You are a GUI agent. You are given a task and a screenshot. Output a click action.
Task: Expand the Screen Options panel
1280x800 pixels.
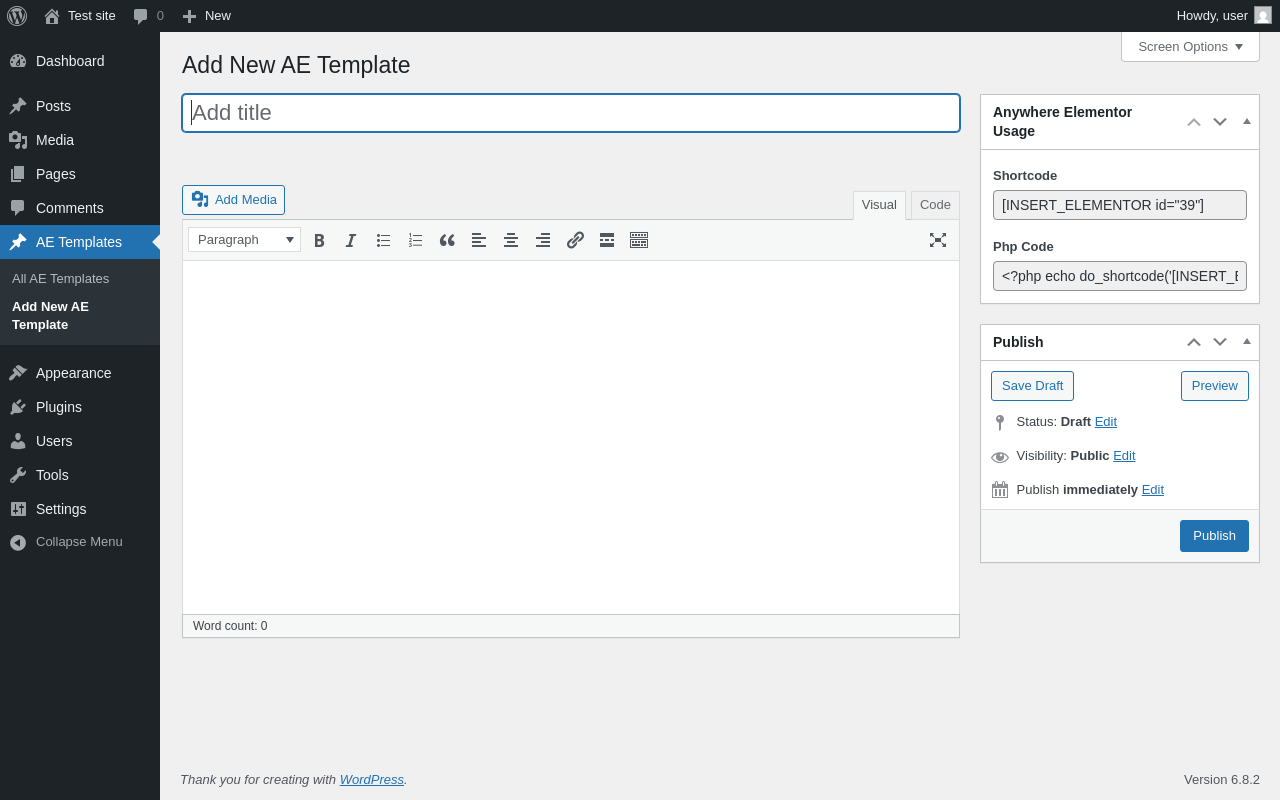tap(1190, 47)
